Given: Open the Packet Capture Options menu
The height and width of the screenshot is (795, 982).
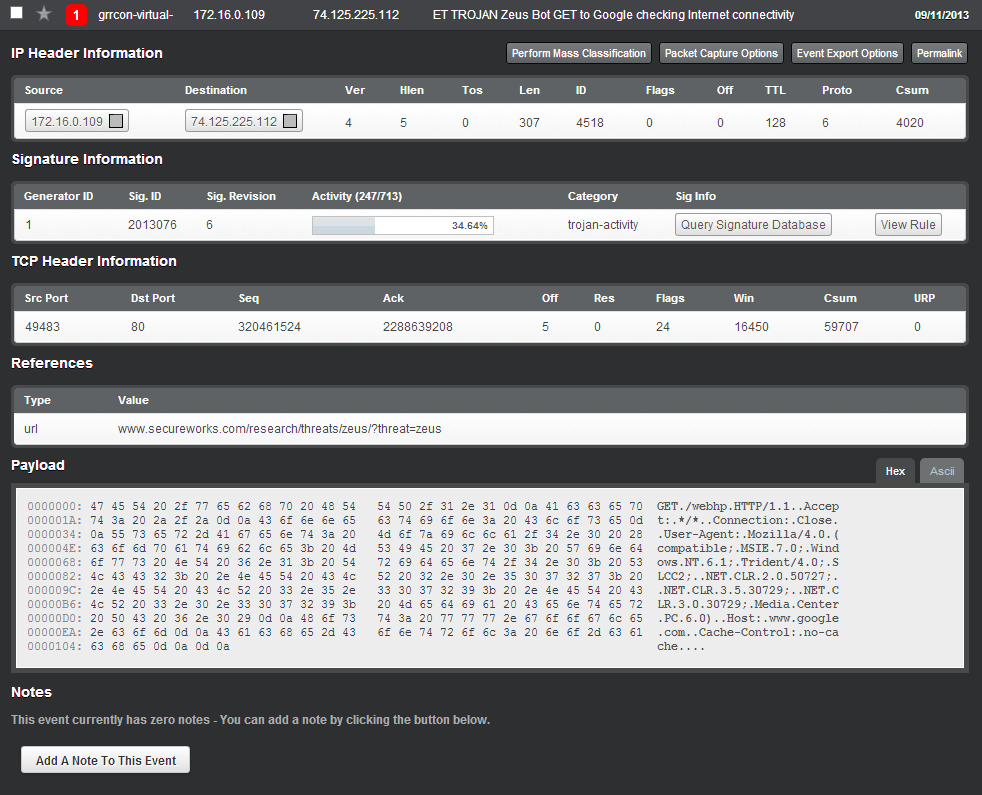Looking at the screenshot, I should (x=721, y=53).
